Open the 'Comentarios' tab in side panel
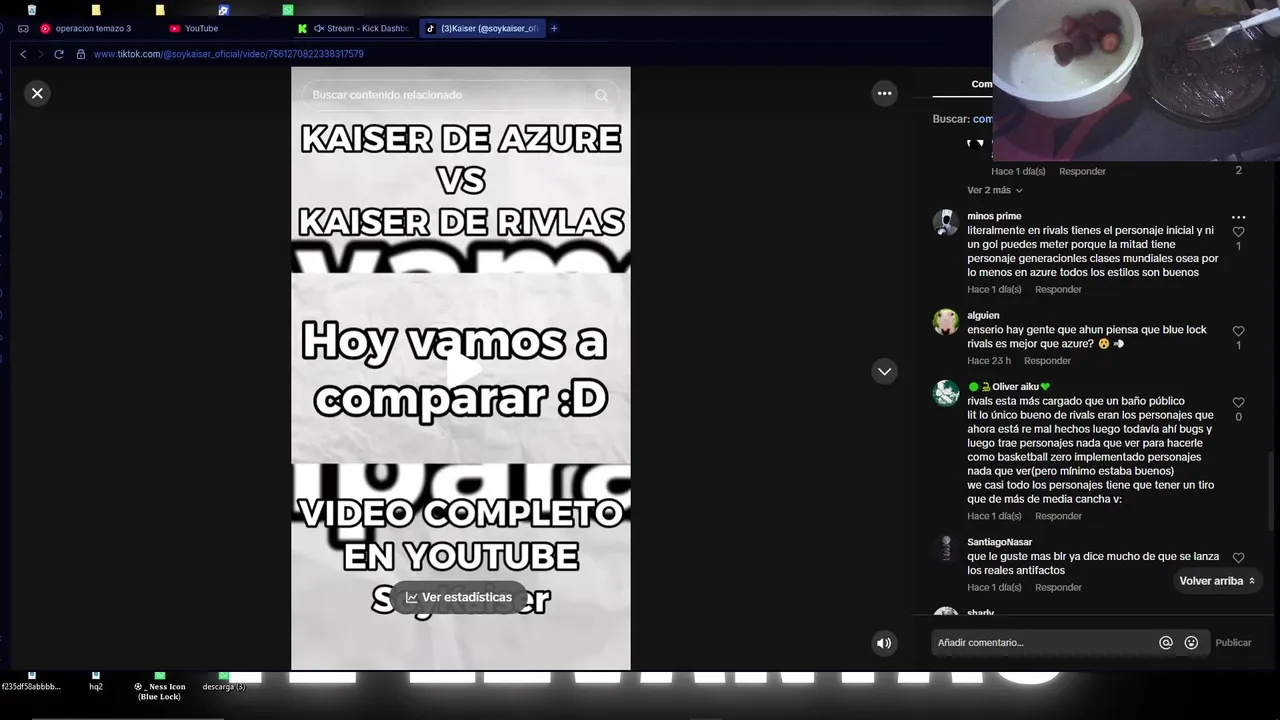Screen dimensions: 1280x720 [x=982, y=85]
